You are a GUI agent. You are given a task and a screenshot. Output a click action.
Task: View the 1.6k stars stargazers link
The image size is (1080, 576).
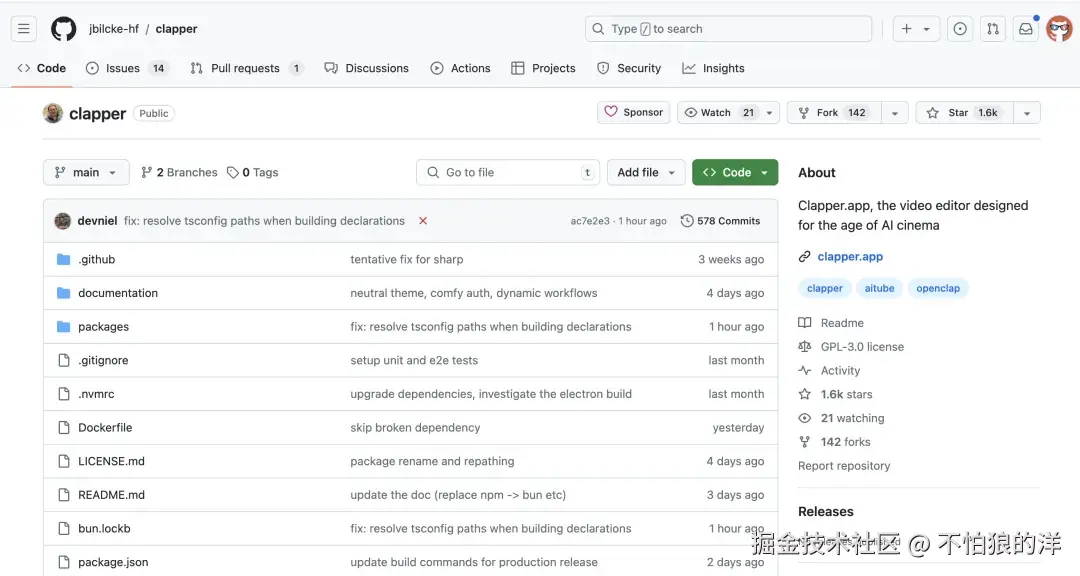pyautogui.click(x=835, y=394)
